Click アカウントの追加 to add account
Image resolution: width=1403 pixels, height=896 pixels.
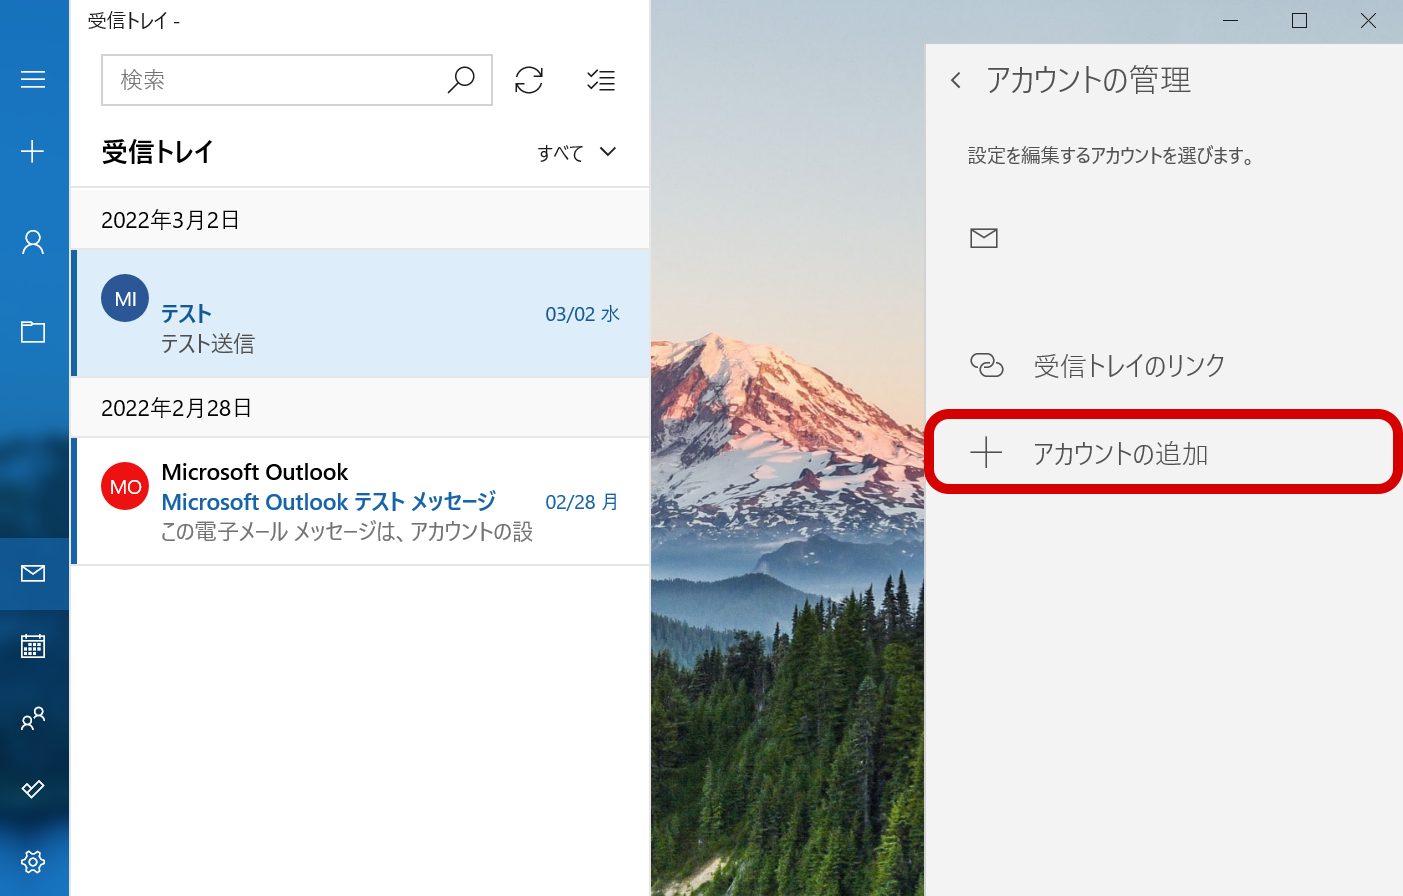coord(1120,453)
